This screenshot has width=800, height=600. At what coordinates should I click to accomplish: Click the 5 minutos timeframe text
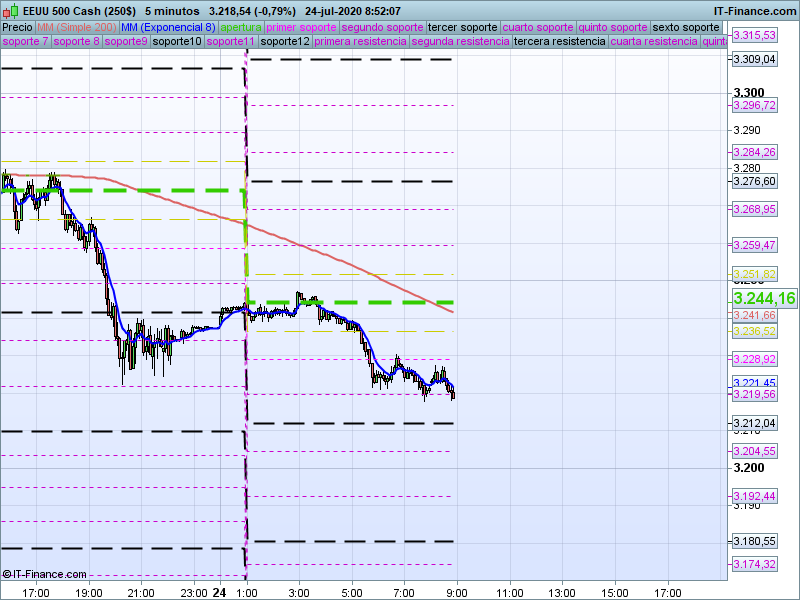(172, 11)
